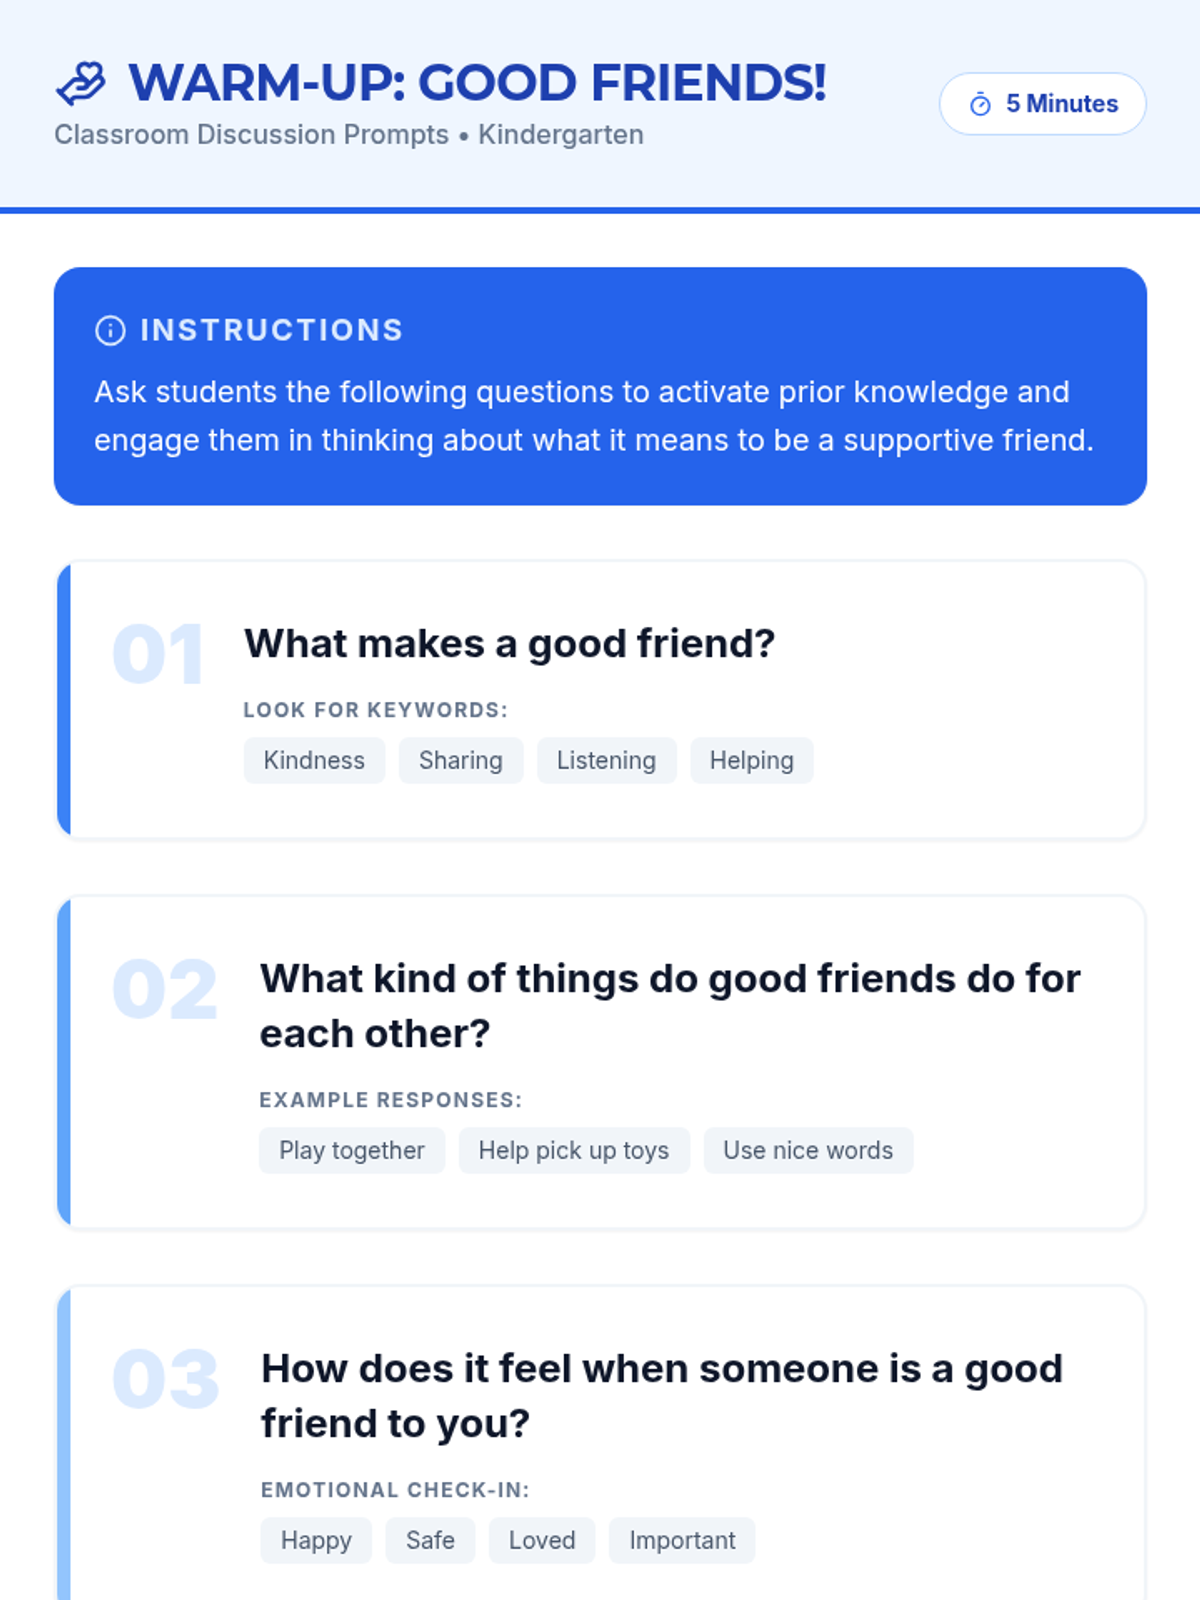The width and height of the screenshot is (1200, 1600).
Task: Select the Sharing keyword tag
Action: click(x=461, y=760)
